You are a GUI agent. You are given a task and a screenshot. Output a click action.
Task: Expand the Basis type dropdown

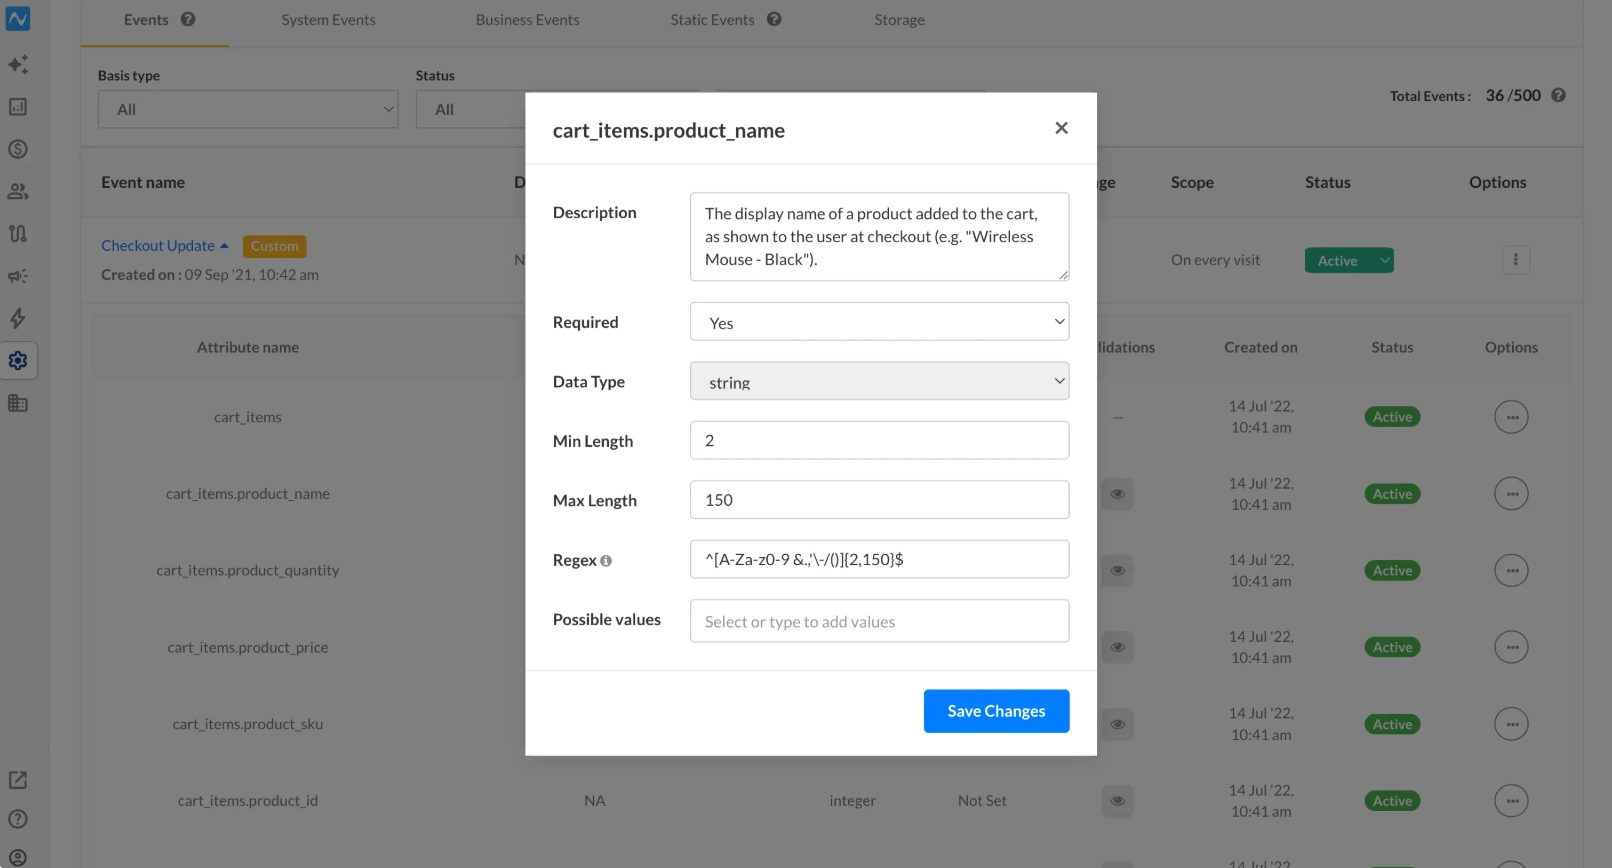point(248,109)
